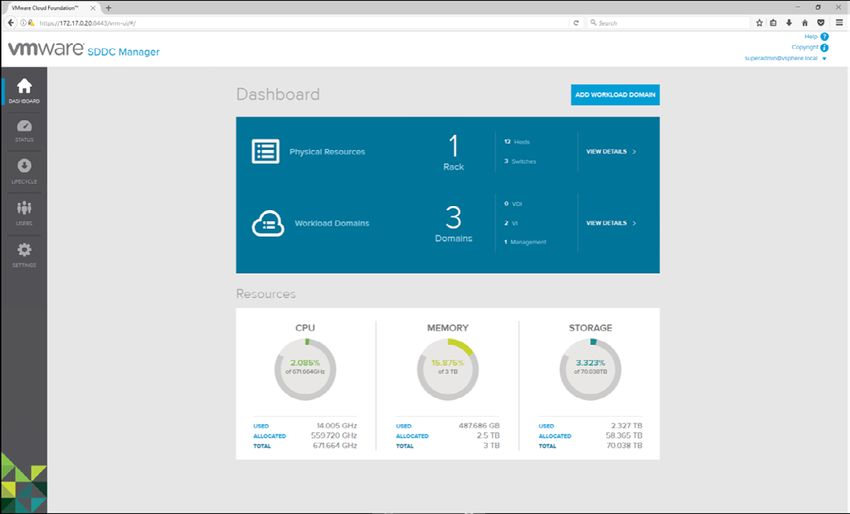Click the Help link
Screen dimensions: 850x514
[811, 37]
